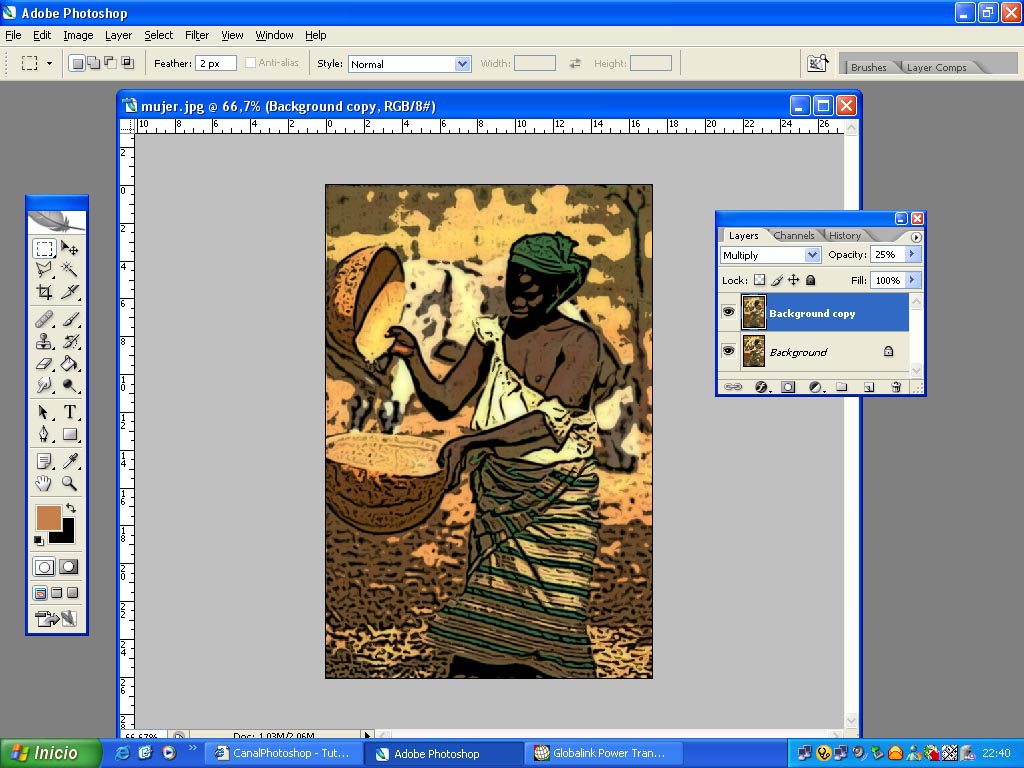Screen dimensions: 1024x768
Task: Open the layer style menu icon
Action: click(x=761, y=387)
